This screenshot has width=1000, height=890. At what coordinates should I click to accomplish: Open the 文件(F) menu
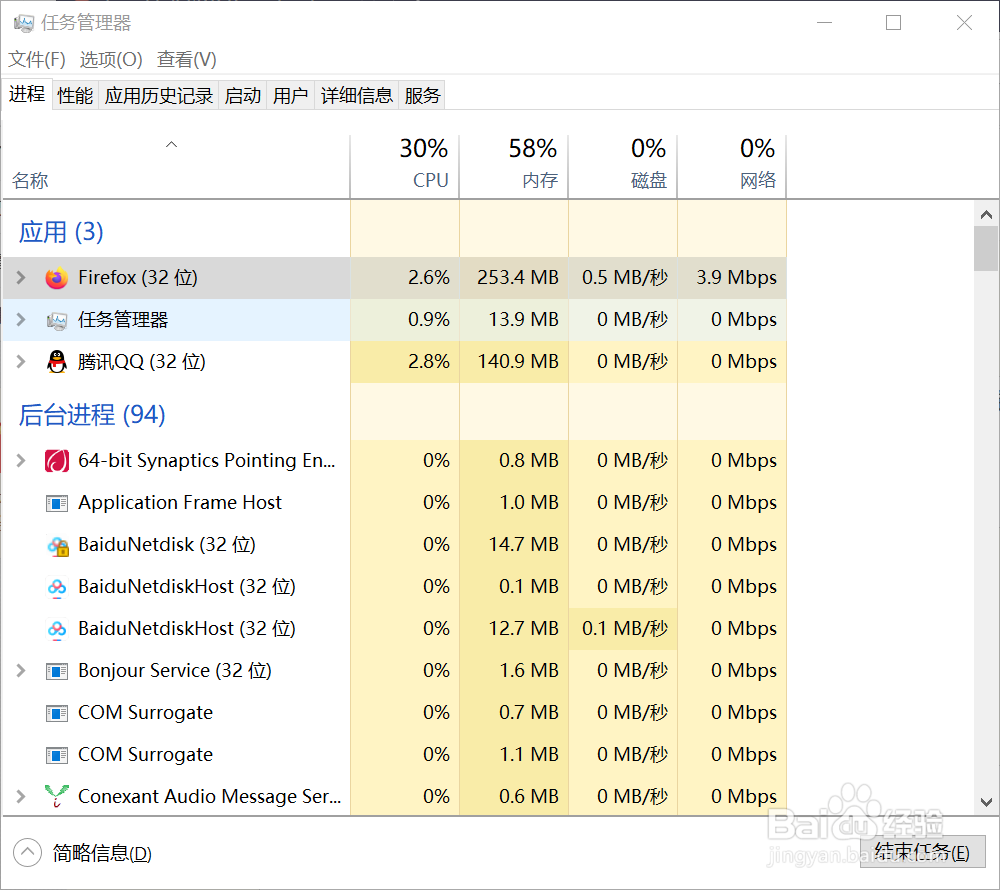[x=36, y=59]
